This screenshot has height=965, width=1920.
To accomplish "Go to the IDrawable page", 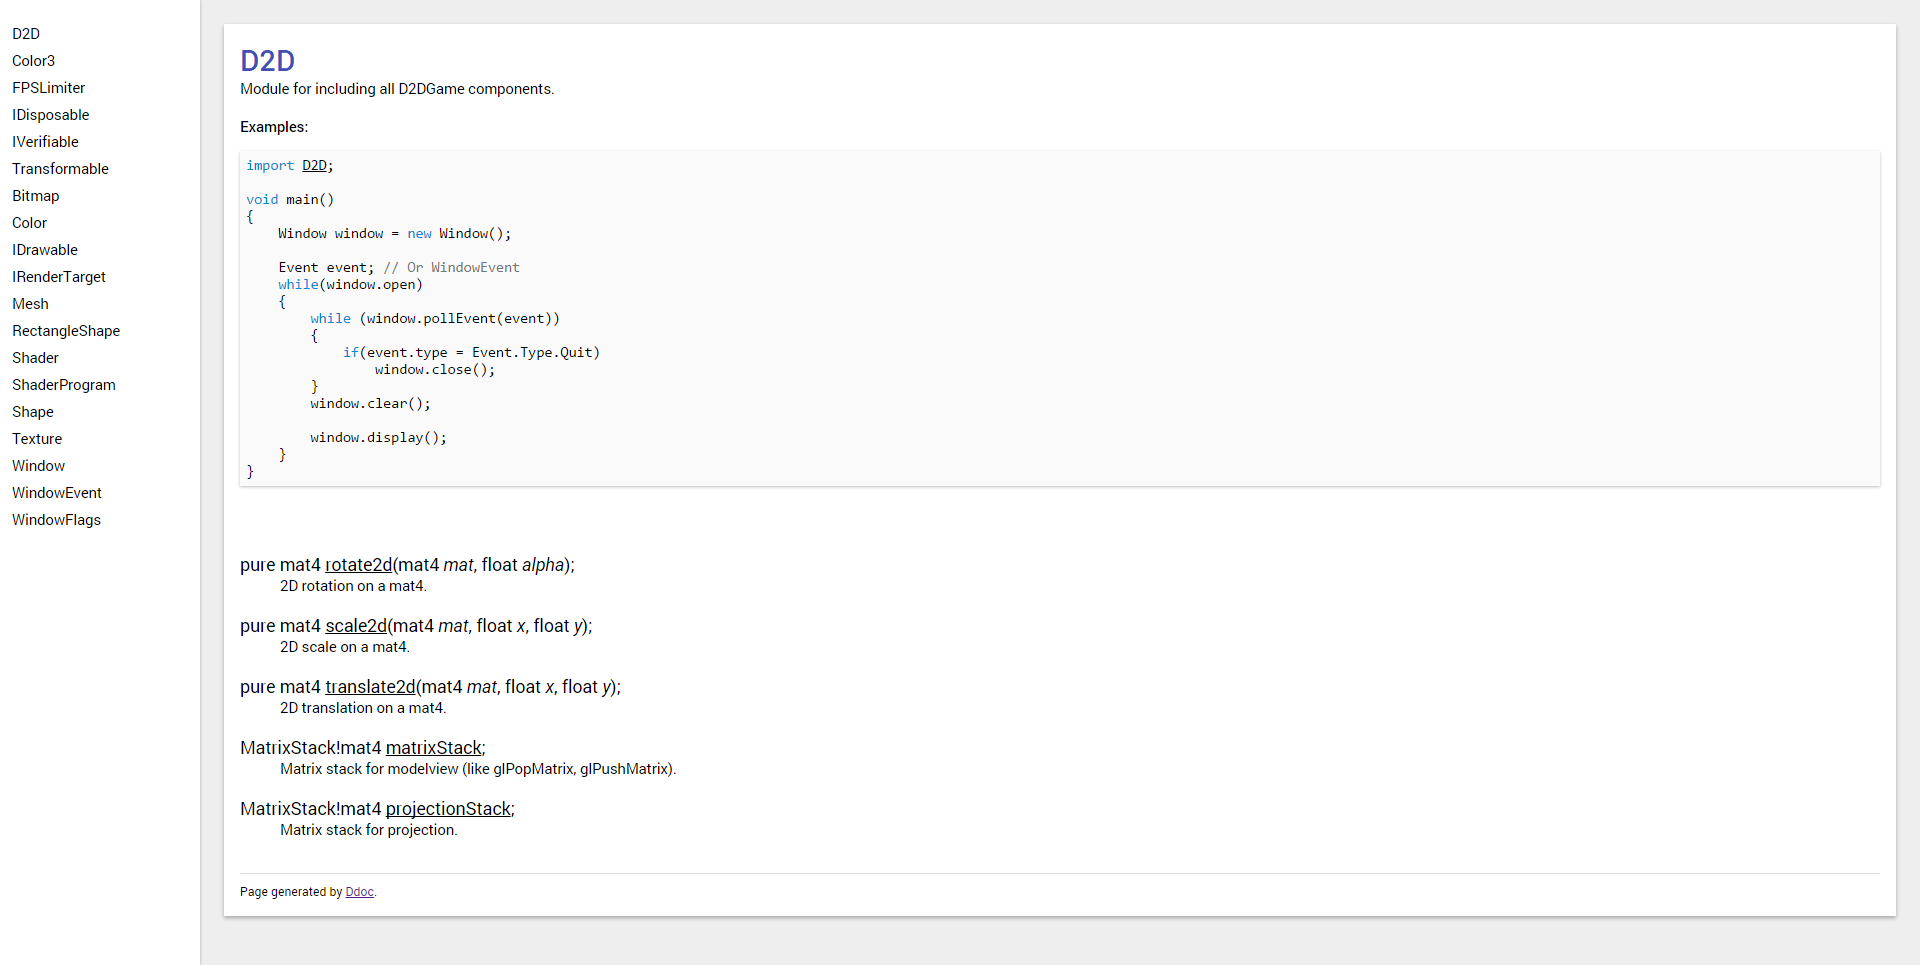I will click(44, 250).
